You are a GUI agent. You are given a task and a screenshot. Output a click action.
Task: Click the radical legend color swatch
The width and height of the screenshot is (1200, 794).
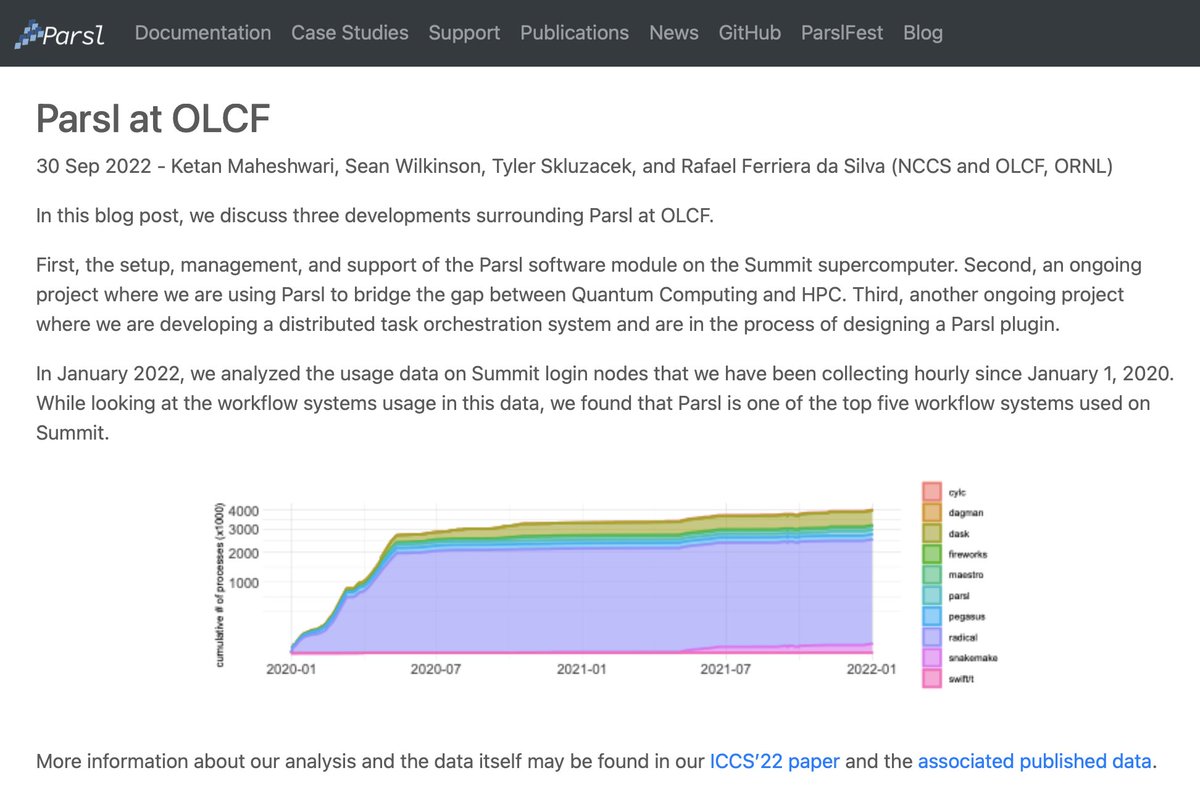click(931, 637)
